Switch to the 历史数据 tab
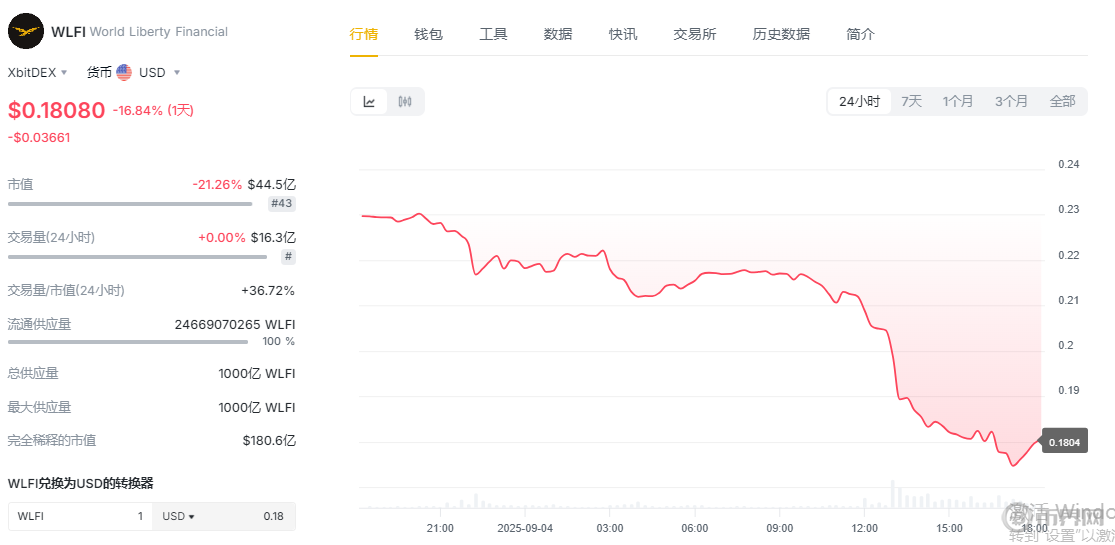 point(781,34)
